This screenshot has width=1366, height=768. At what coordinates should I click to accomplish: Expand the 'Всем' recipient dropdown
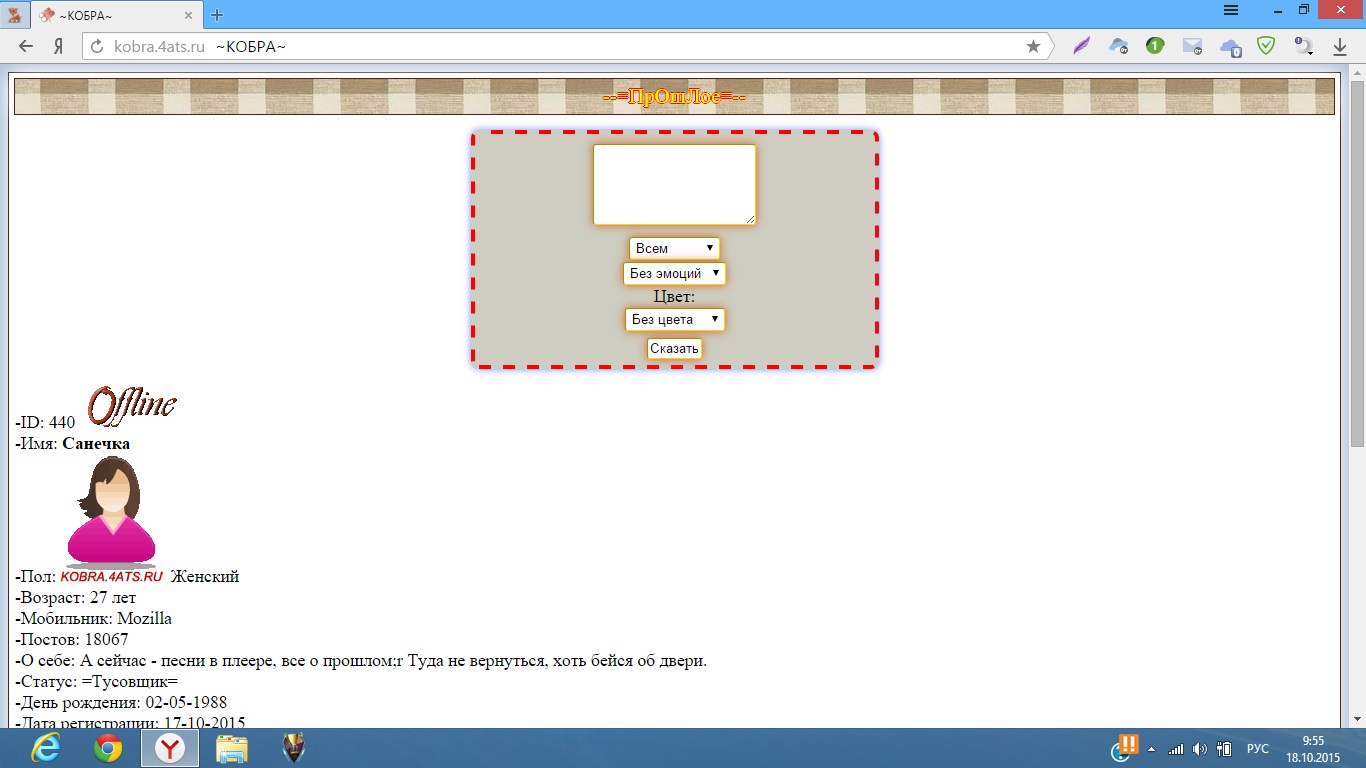tap(674, 248)
